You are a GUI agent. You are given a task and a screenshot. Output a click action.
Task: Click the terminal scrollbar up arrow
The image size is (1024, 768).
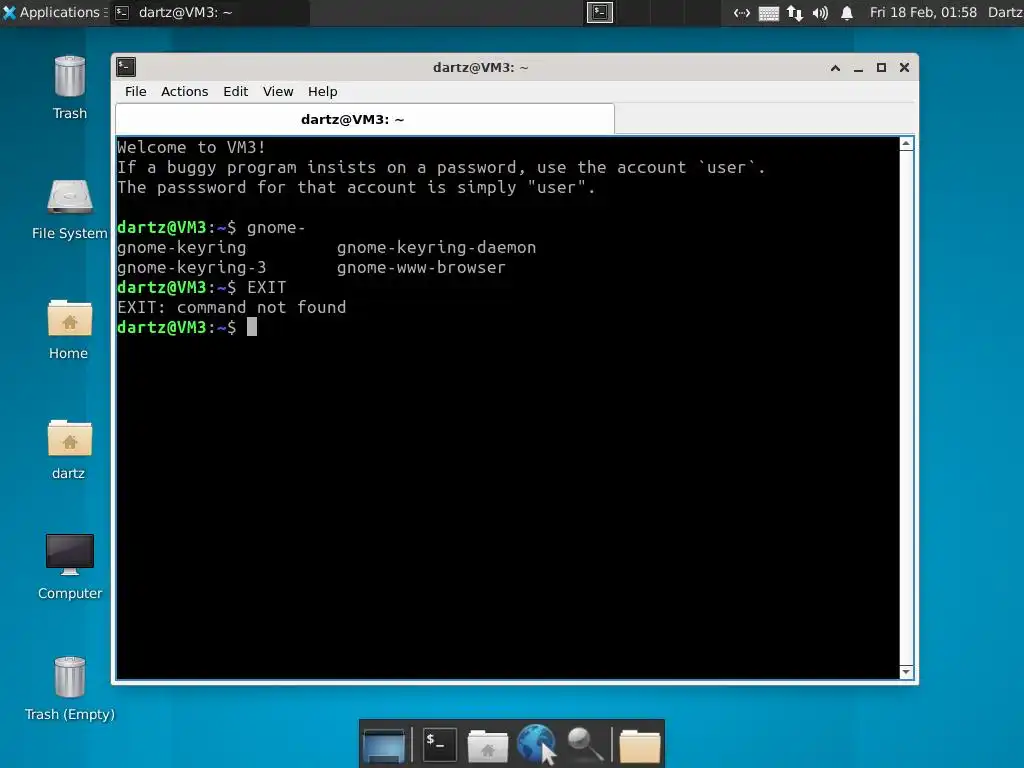coord(906,144)
